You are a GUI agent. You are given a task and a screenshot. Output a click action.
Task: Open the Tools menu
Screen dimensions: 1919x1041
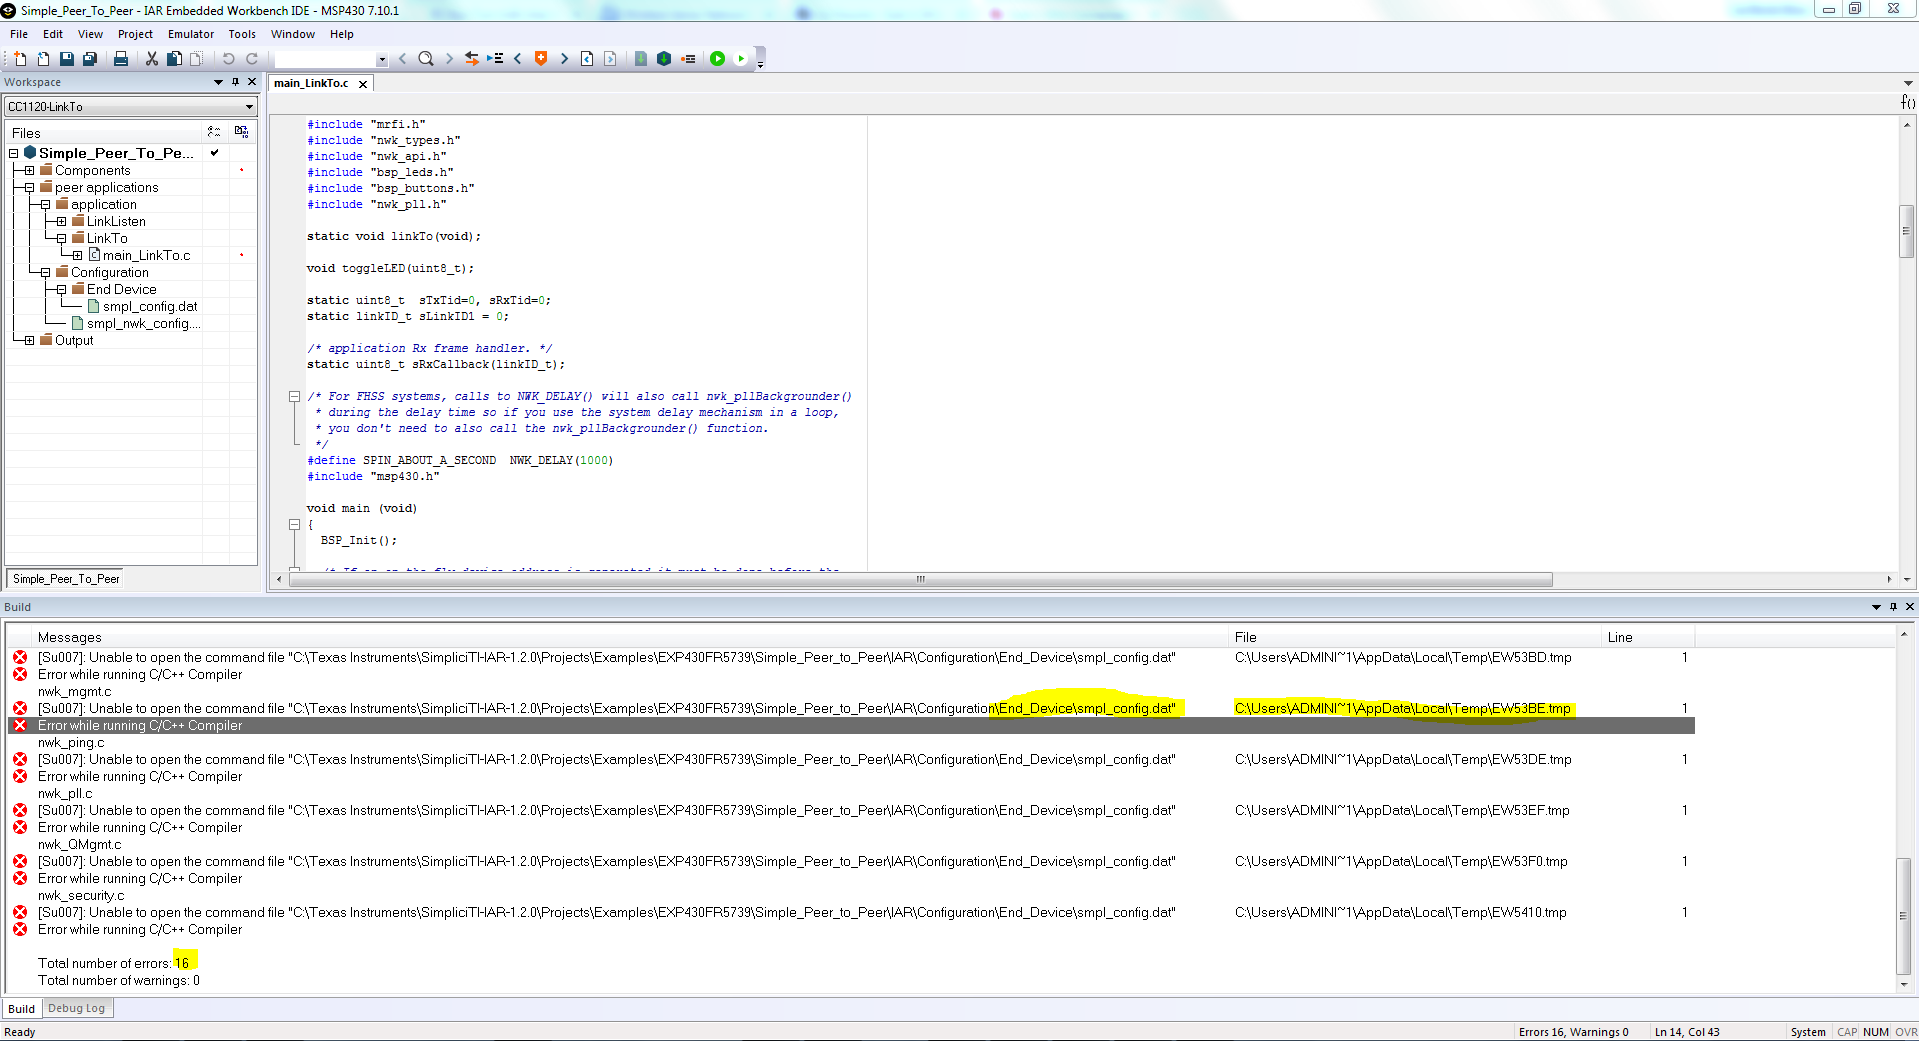(x=242, y=34)
